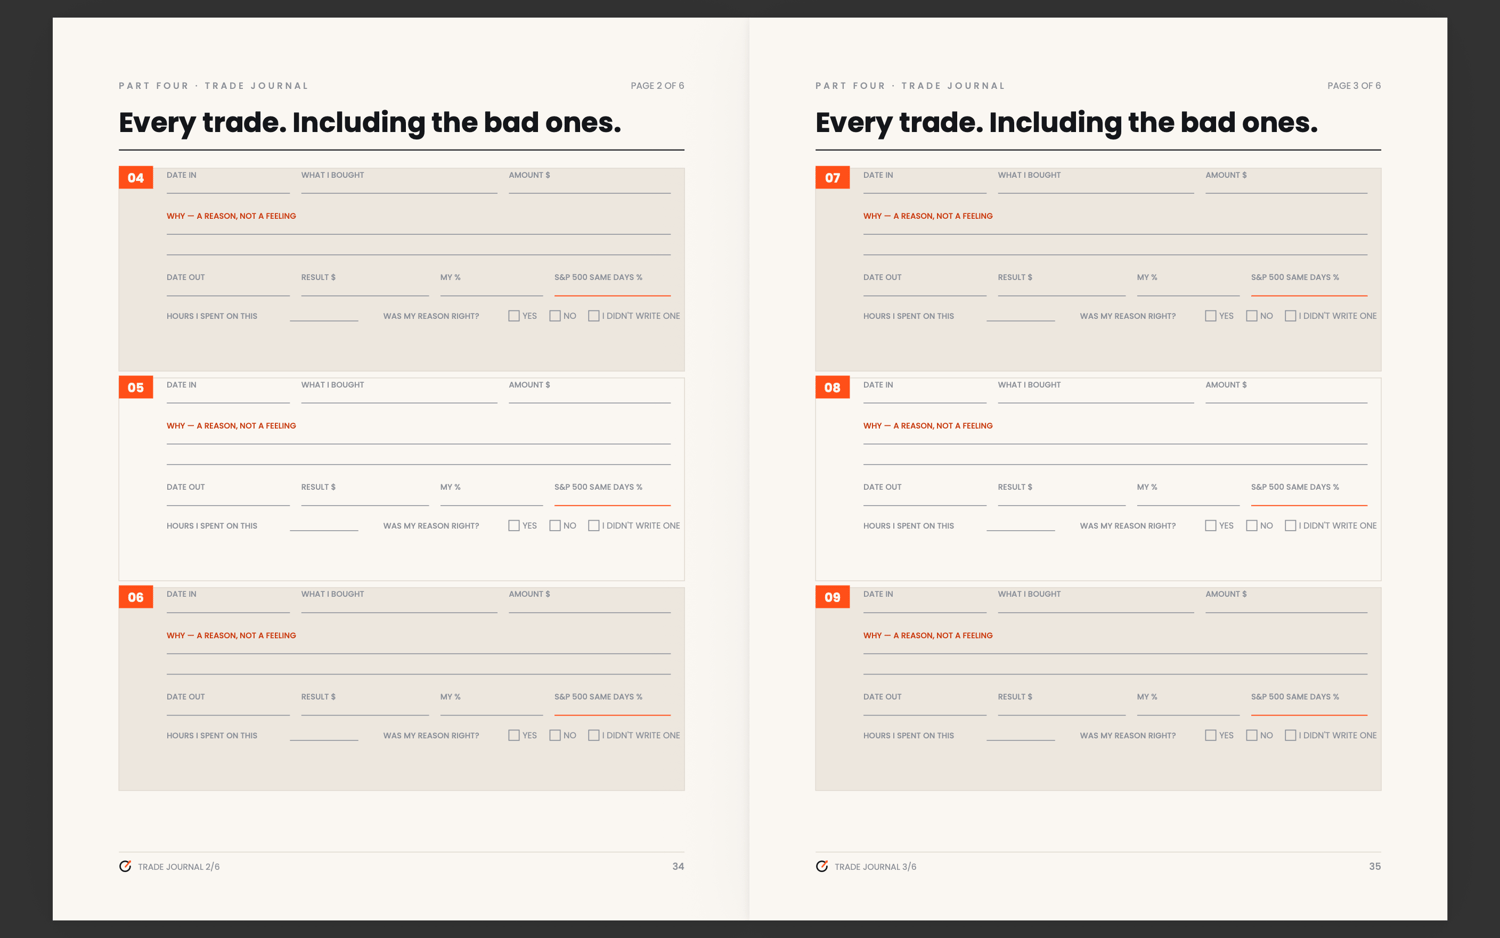Screen dimensions: 1500x938
Task: Check I didn't write one for trade 04
Action: [x=594, y=316]
